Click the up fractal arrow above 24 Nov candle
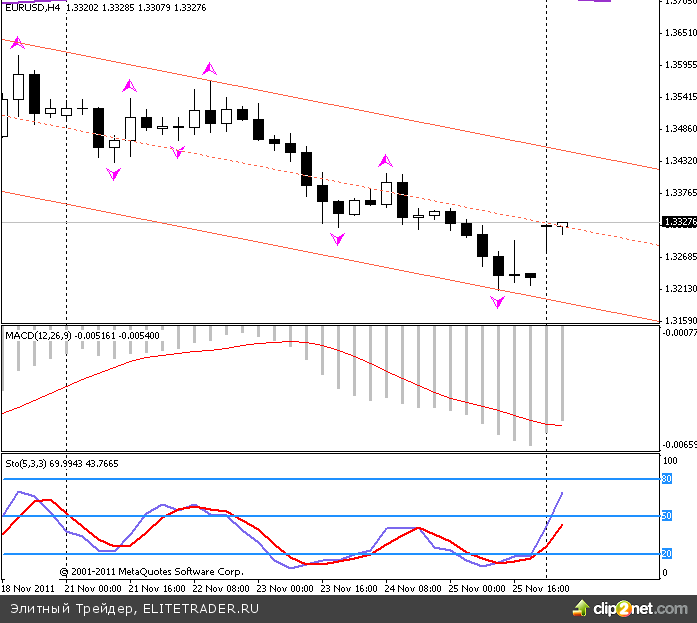 386,161
